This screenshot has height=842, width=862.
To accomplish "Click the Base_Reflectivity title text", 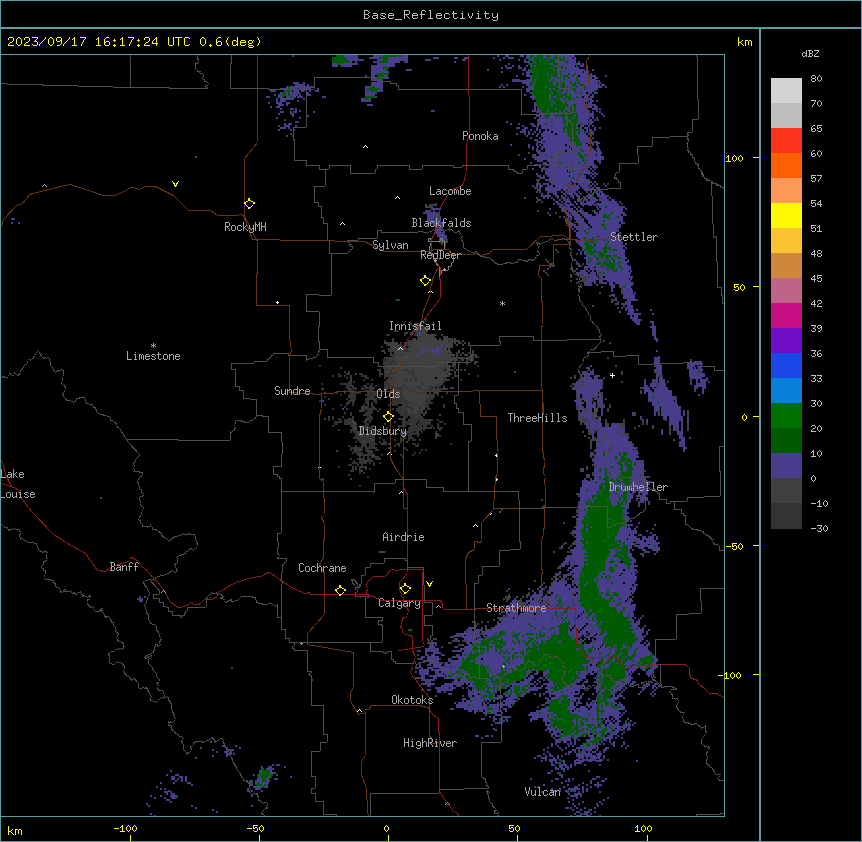I will click(x=431, y=15).
